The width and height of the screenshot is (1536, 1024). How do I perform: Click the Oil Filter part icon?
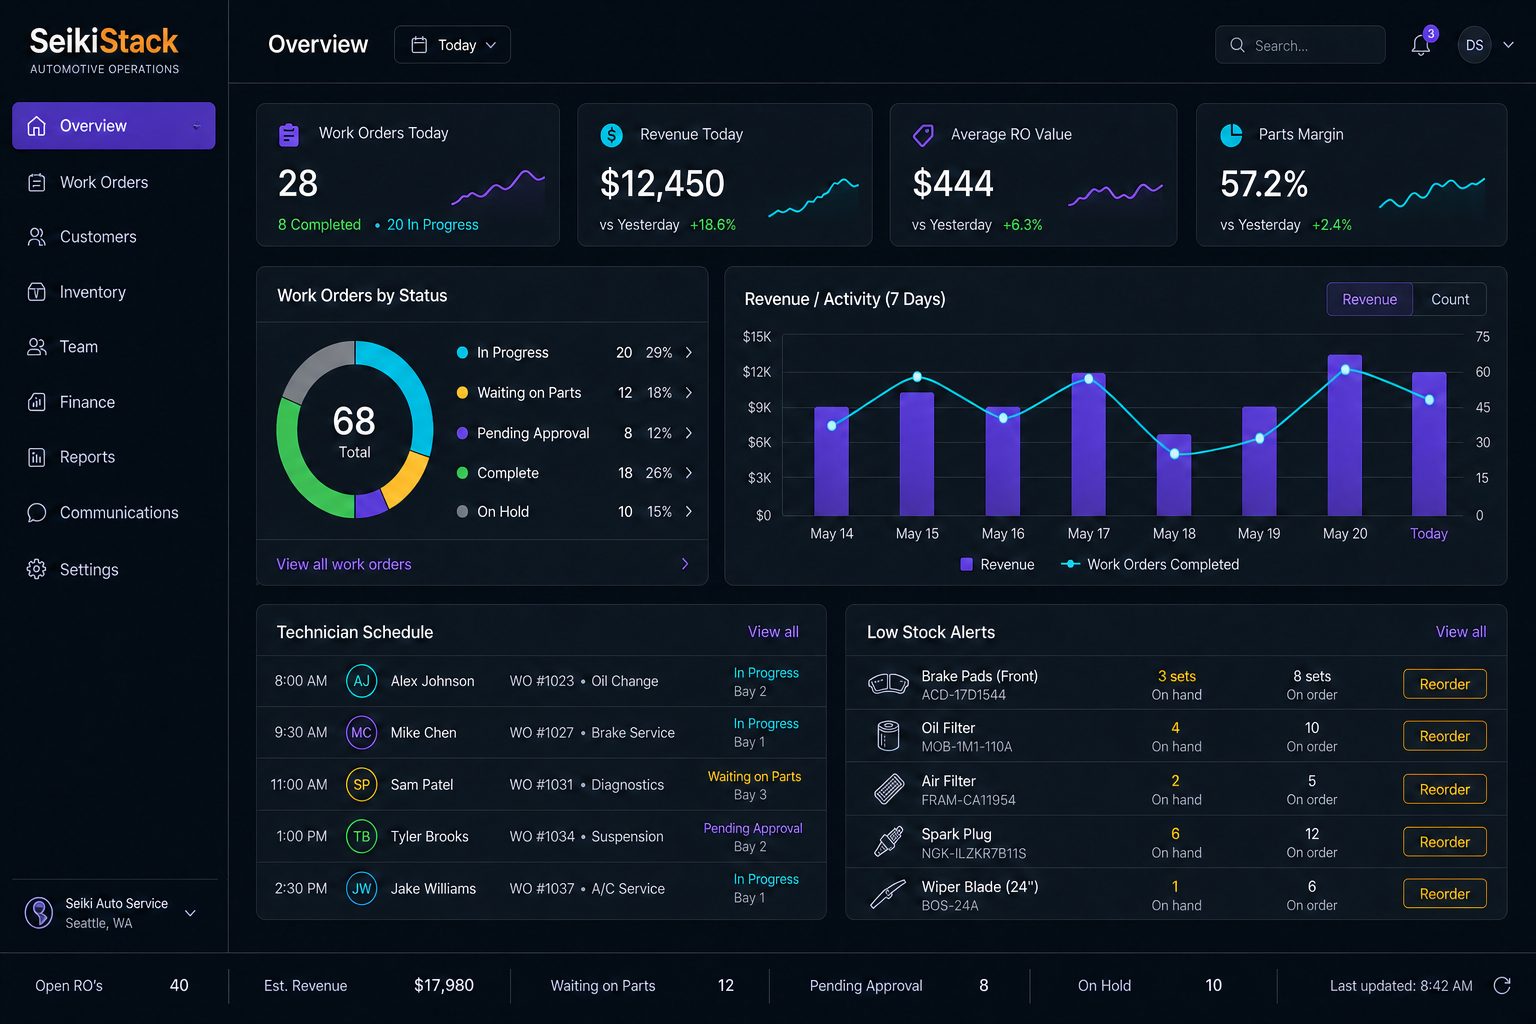(x=888, y=736)
